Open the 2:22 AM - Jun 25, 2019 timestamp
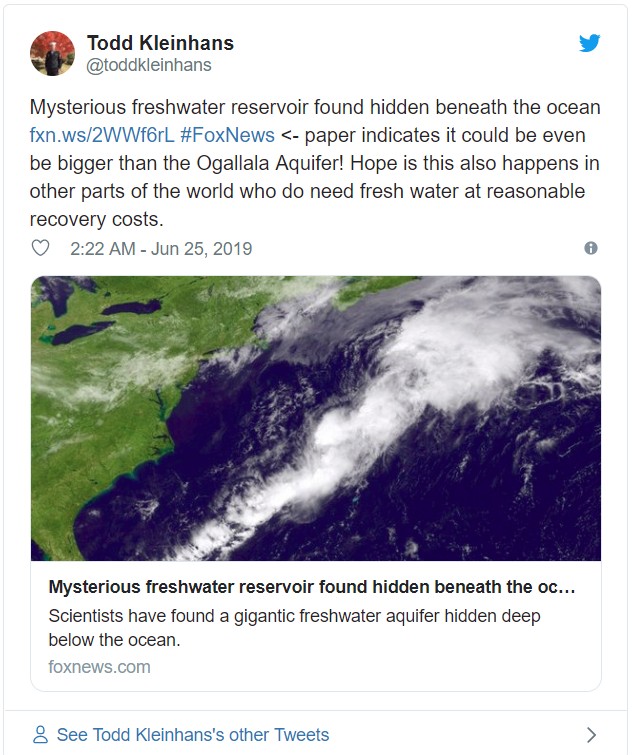 tap(161, 248)
